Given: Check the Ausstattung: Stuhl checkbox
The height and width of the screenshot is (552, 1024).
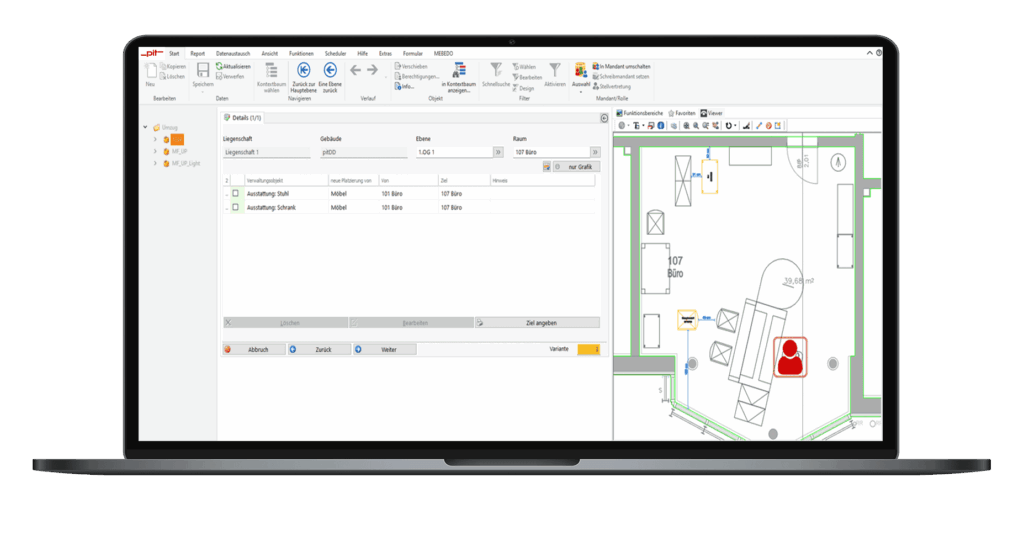Looking at the screenshot, I should (x=236, y=193).
